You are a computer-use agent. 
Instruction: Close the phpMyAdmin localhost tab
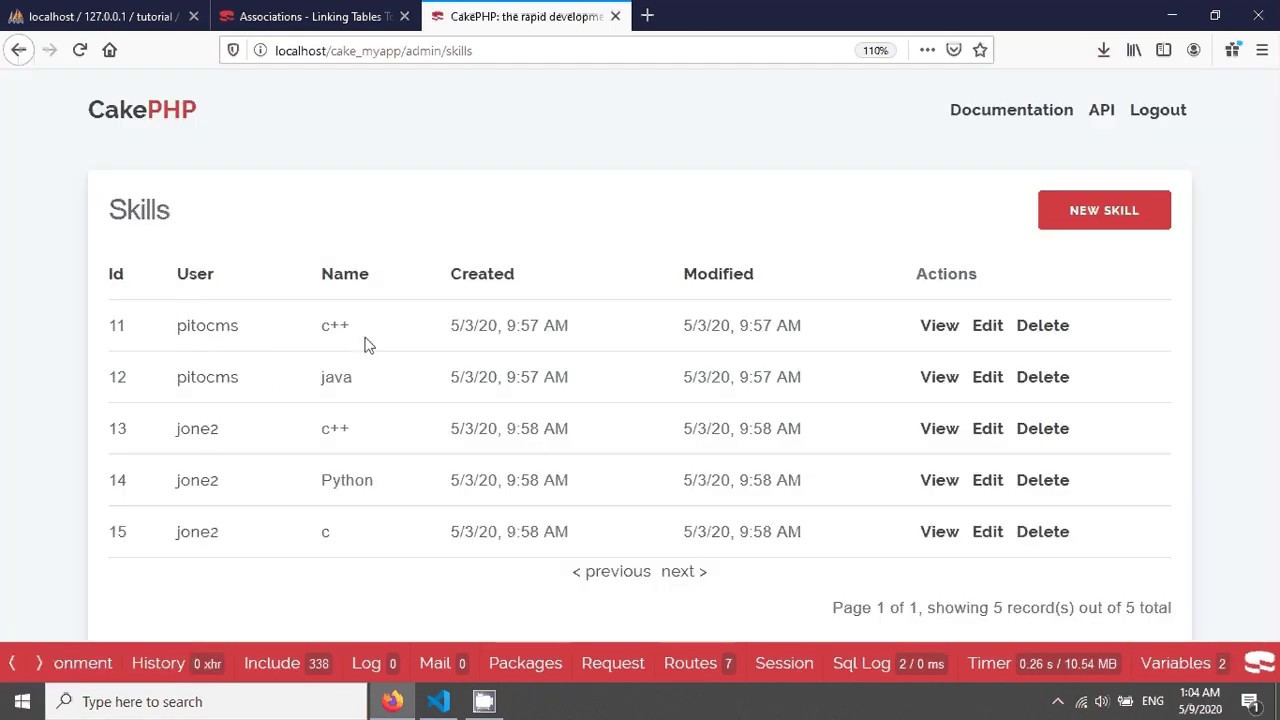click(193, 16)
